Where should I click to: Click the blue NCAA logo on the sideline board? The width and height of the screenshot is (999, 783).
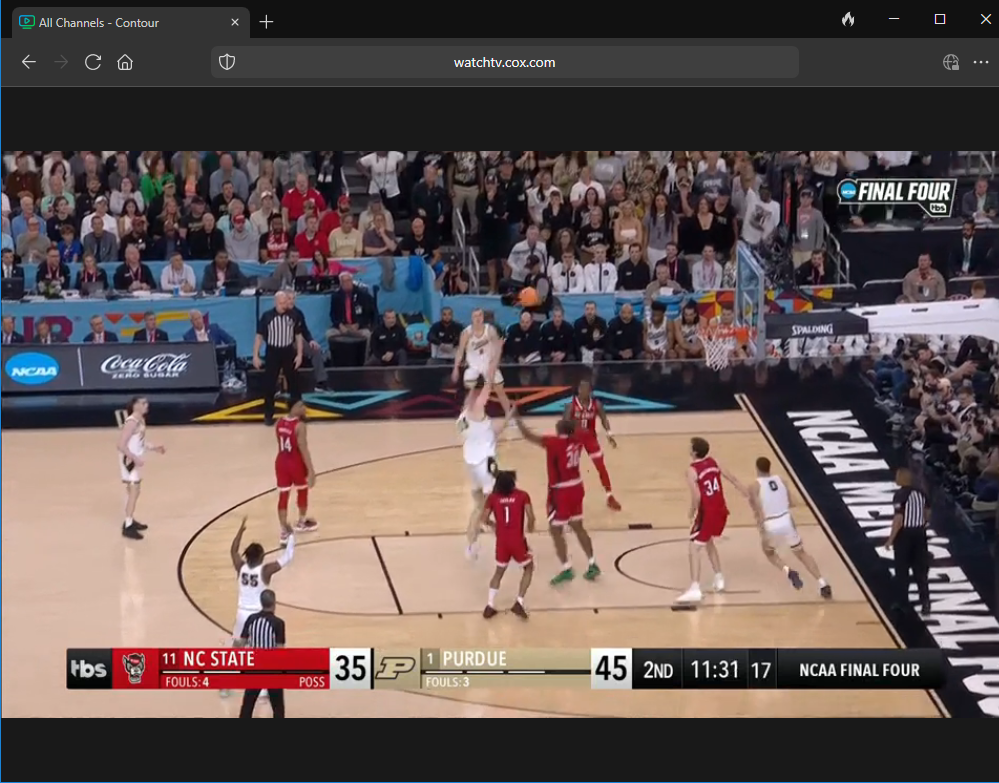pos(32,369)
